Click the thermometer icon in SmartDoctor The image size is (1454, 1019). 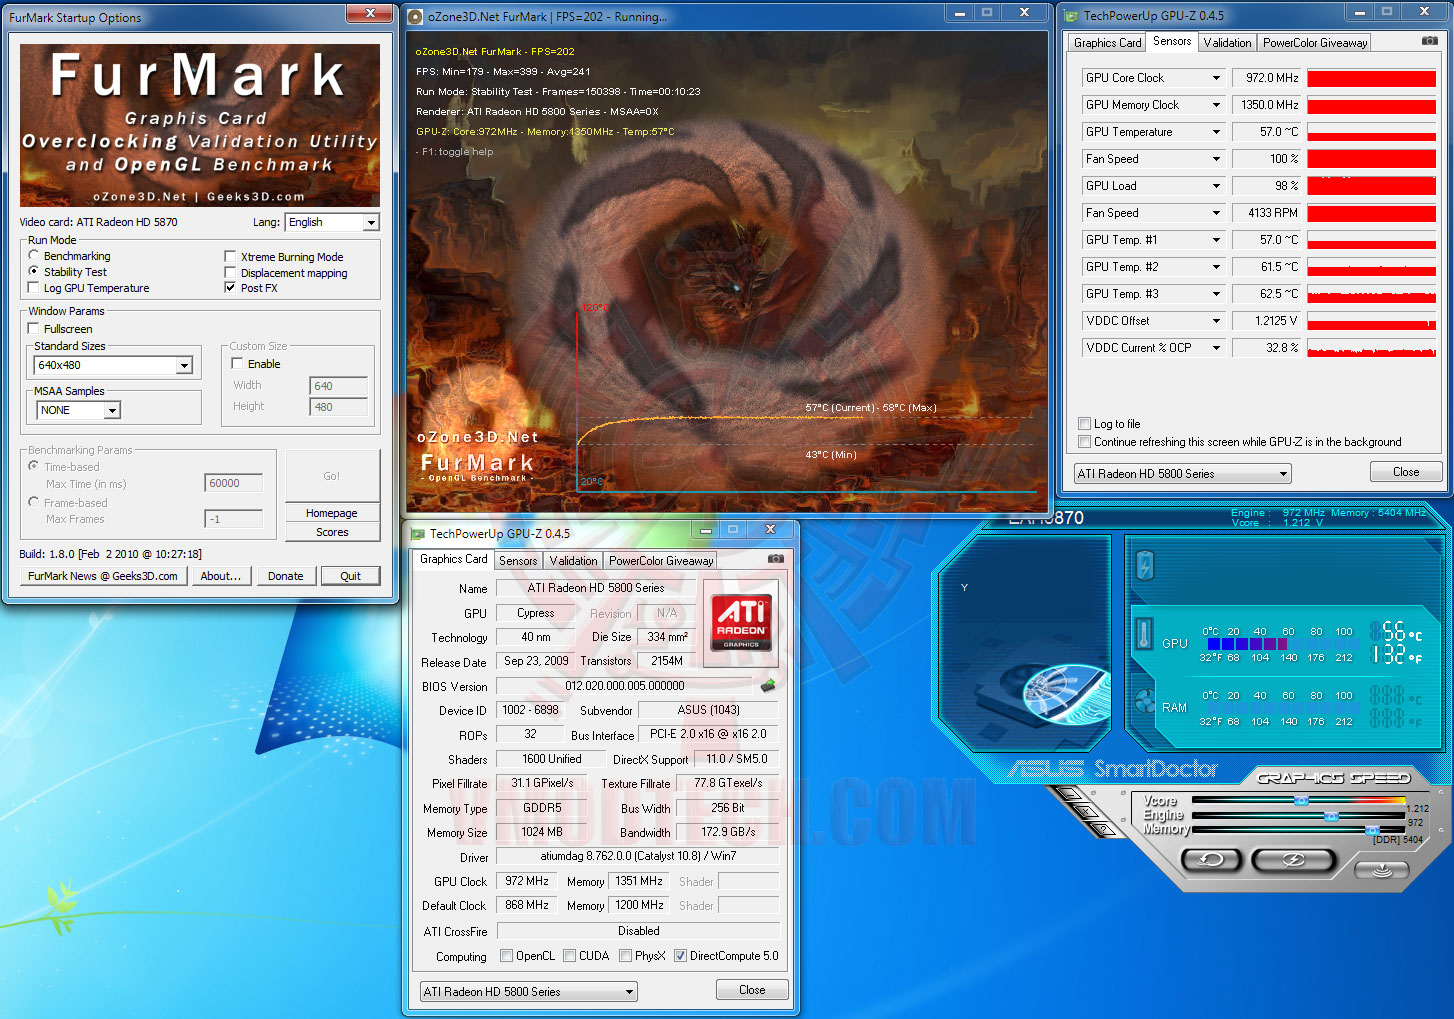(x=1145, y=634)
